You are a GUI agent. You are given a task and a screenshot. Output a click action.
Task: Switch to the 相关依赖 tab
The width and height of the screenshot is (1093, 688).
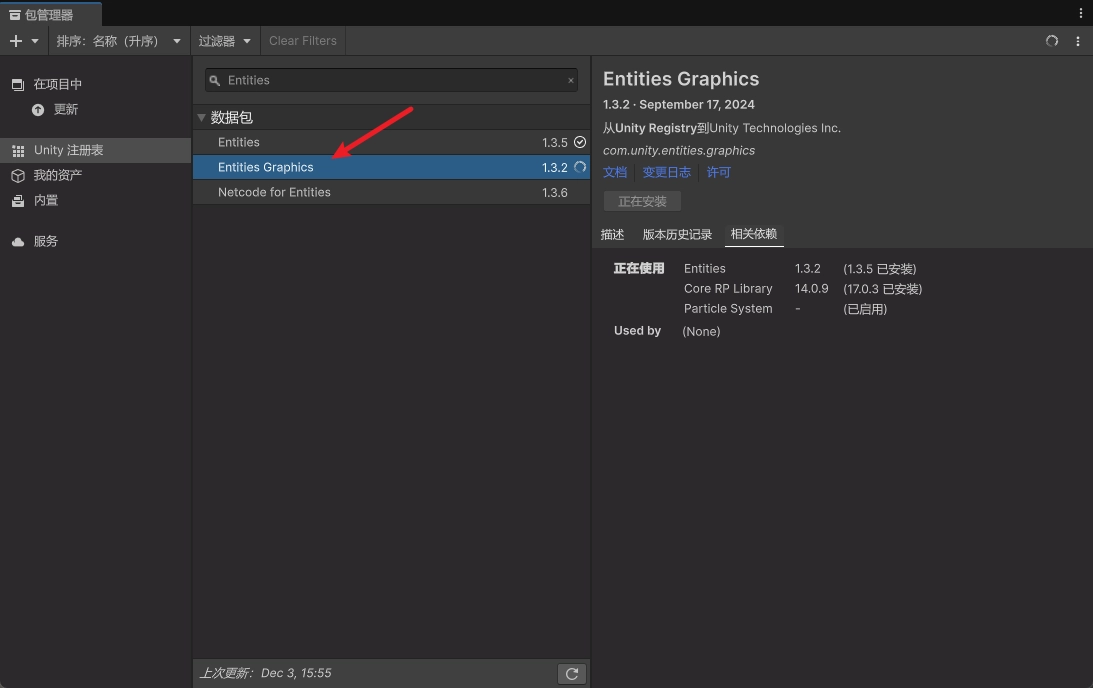point(754,235)
